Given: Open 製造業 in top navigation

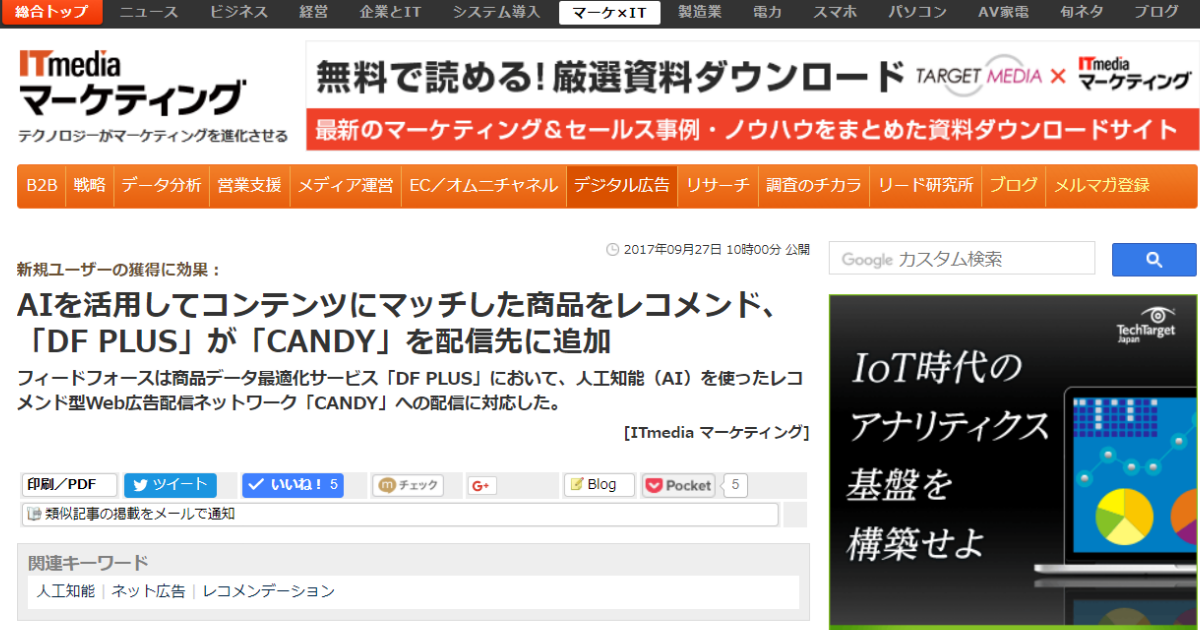Looking at the screenshot, I should [700, 12].
